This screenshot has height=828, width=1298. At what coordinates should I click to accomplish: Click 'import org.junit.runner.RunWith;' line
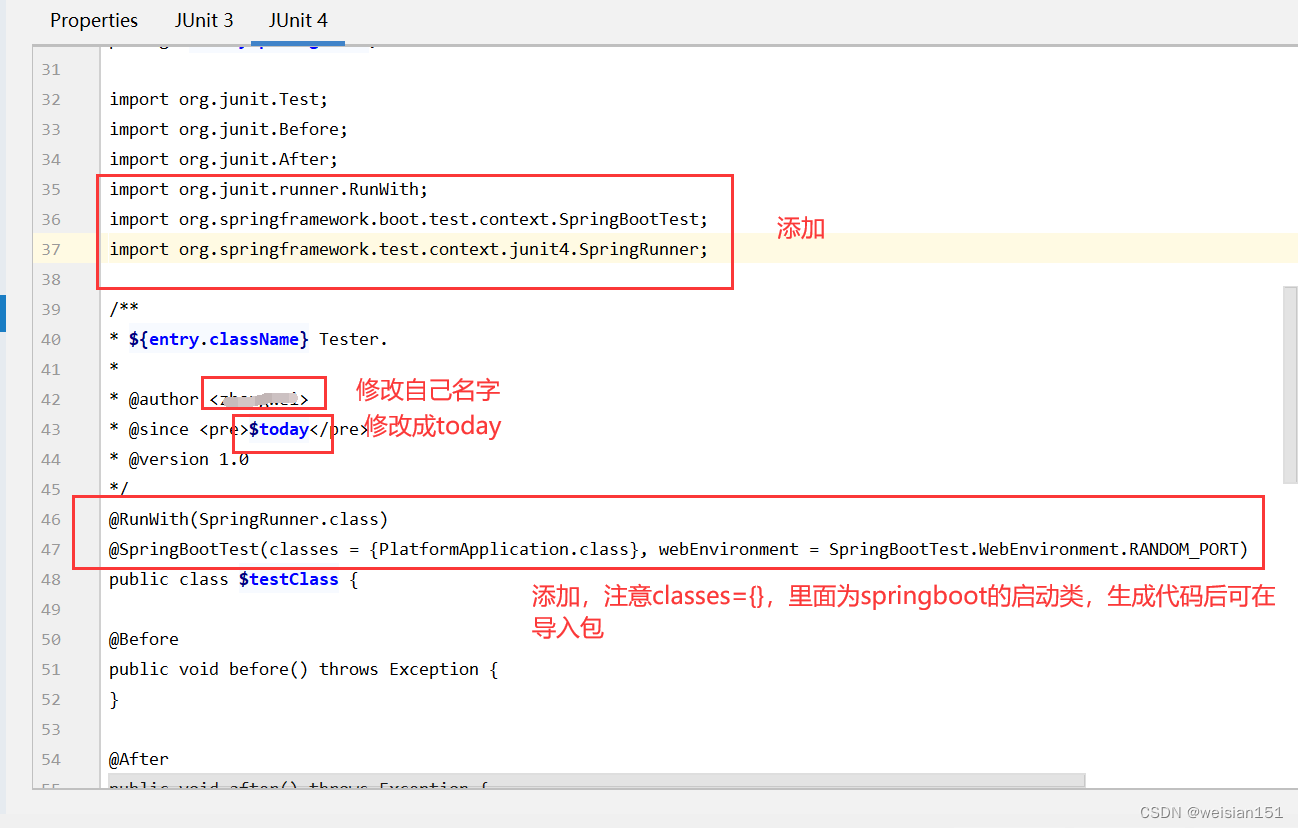point(269,189)
